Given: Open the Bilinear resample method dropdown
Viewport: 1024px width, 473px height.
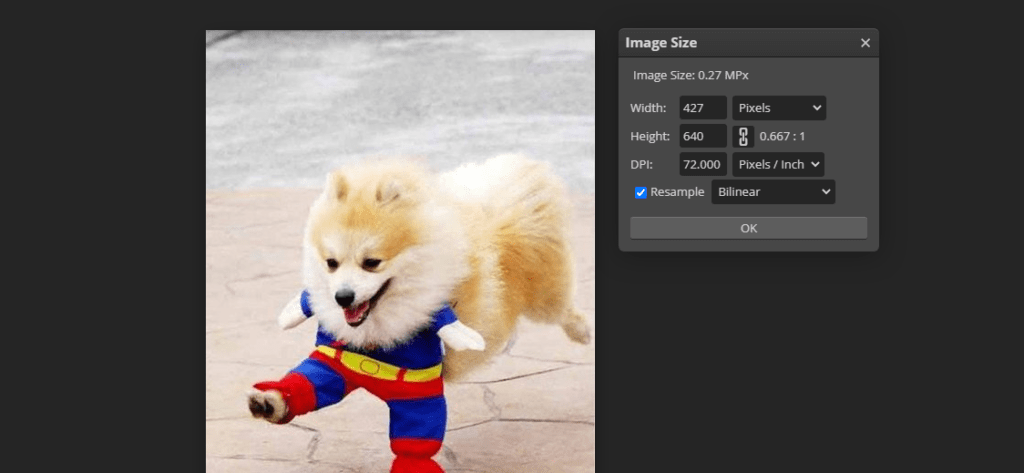Looking at the screenshot, I should [x=773, y=192].
